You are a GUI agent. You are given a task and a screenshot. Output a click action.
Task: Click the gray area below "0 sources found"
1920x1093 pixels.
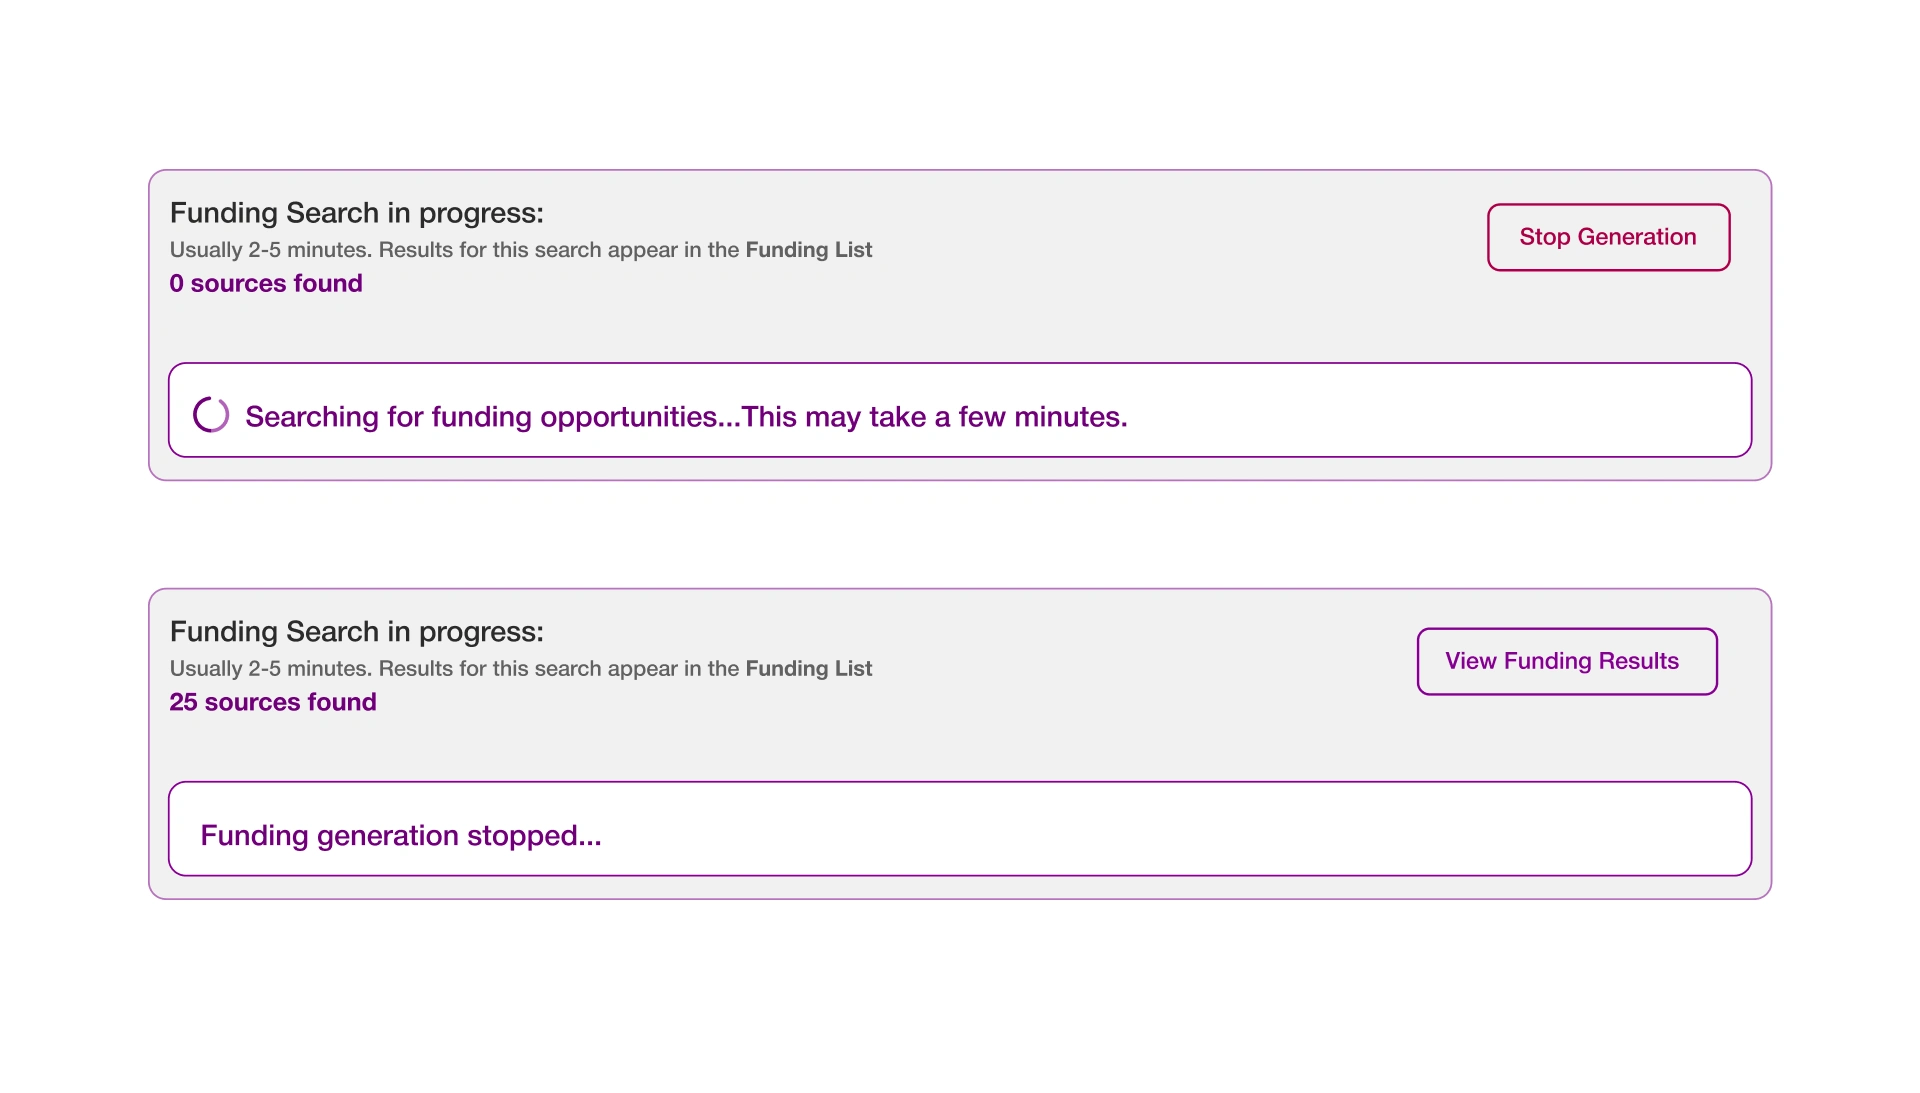click(600, 328)
